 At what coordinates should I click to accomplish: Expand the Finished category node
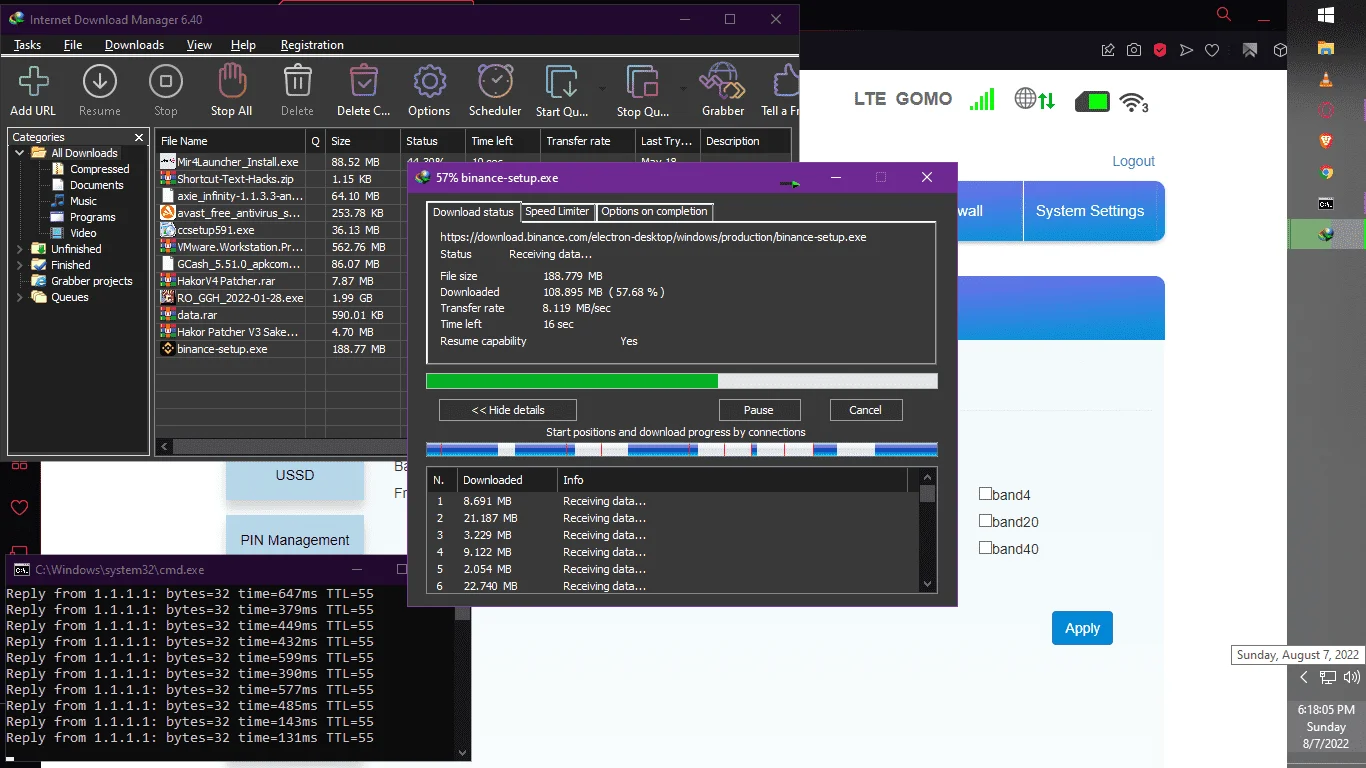[x=20, y=265]
